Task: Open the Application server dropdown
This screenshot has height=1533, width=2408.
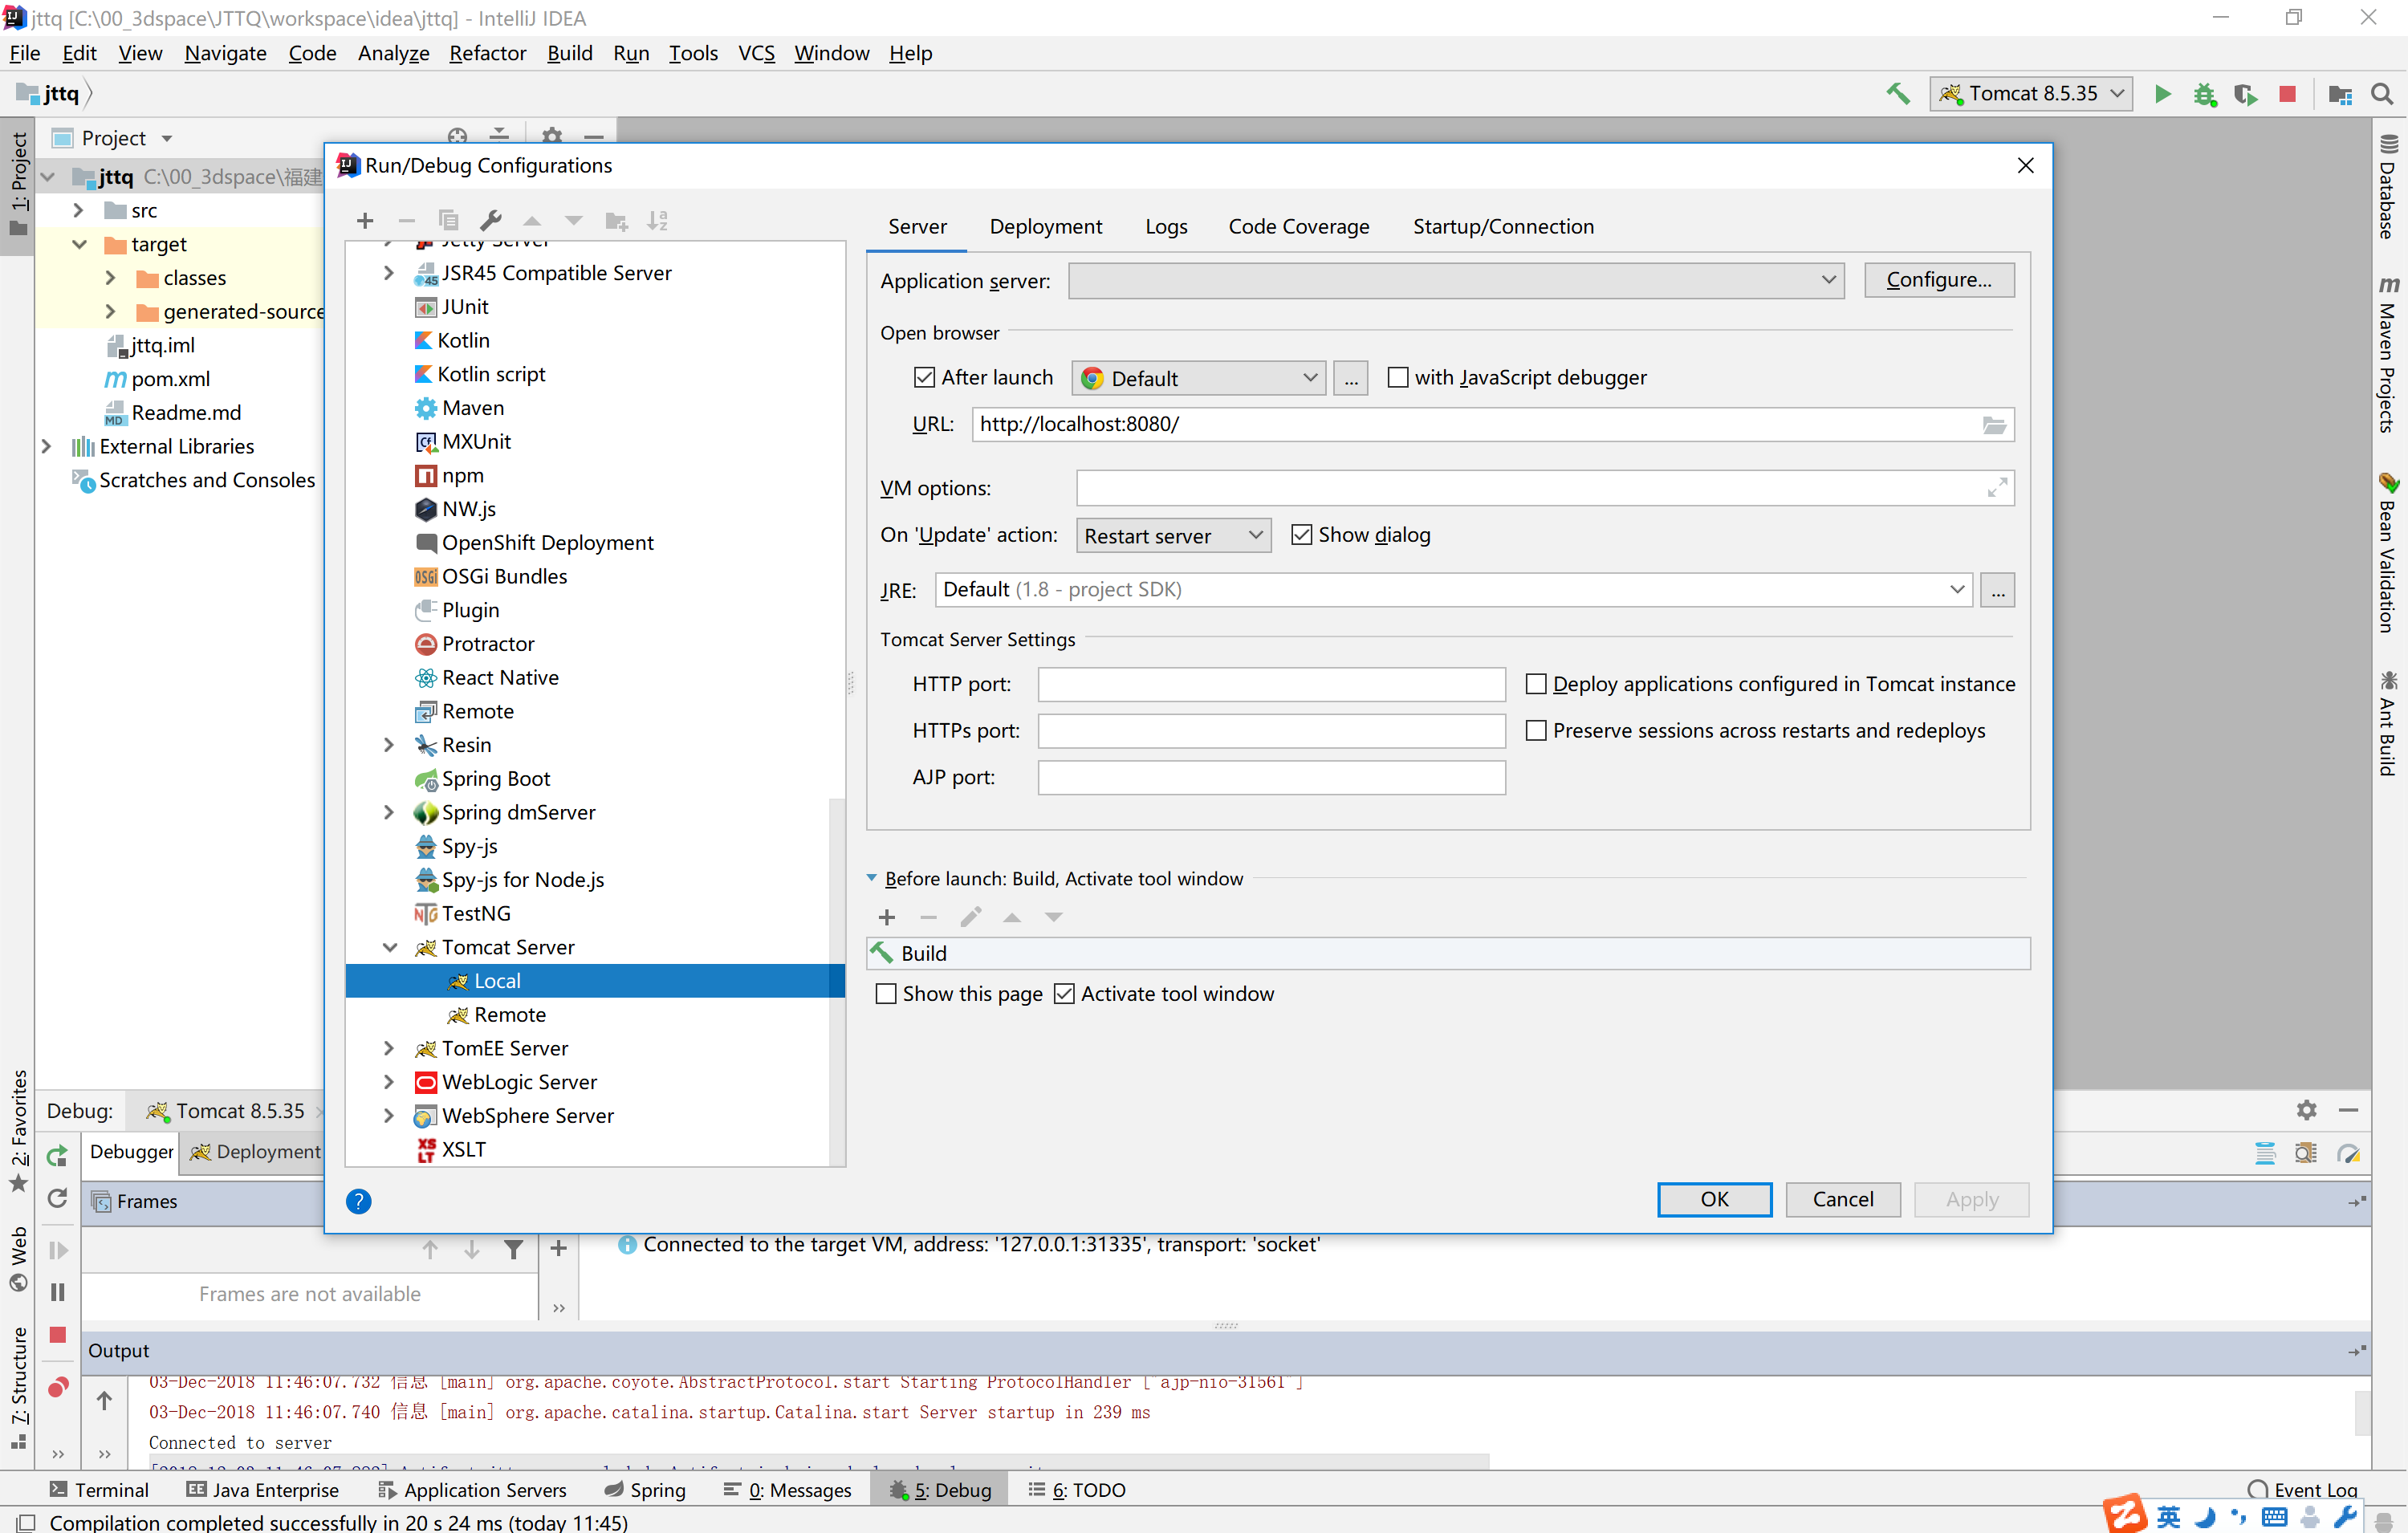Action: (x=1456, y=280)
